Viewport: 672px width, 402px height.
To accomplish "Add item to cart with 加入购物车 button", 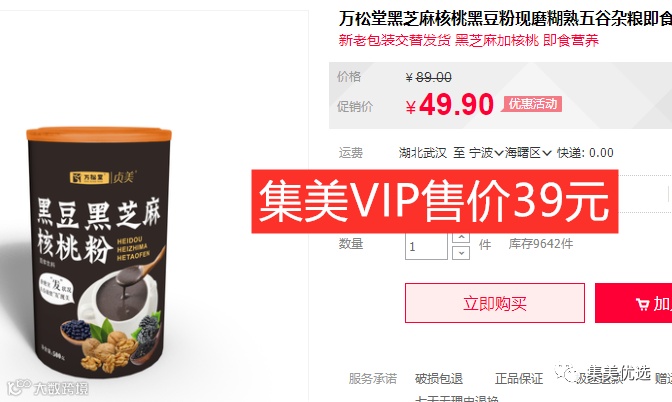I will tap(633, 303).
